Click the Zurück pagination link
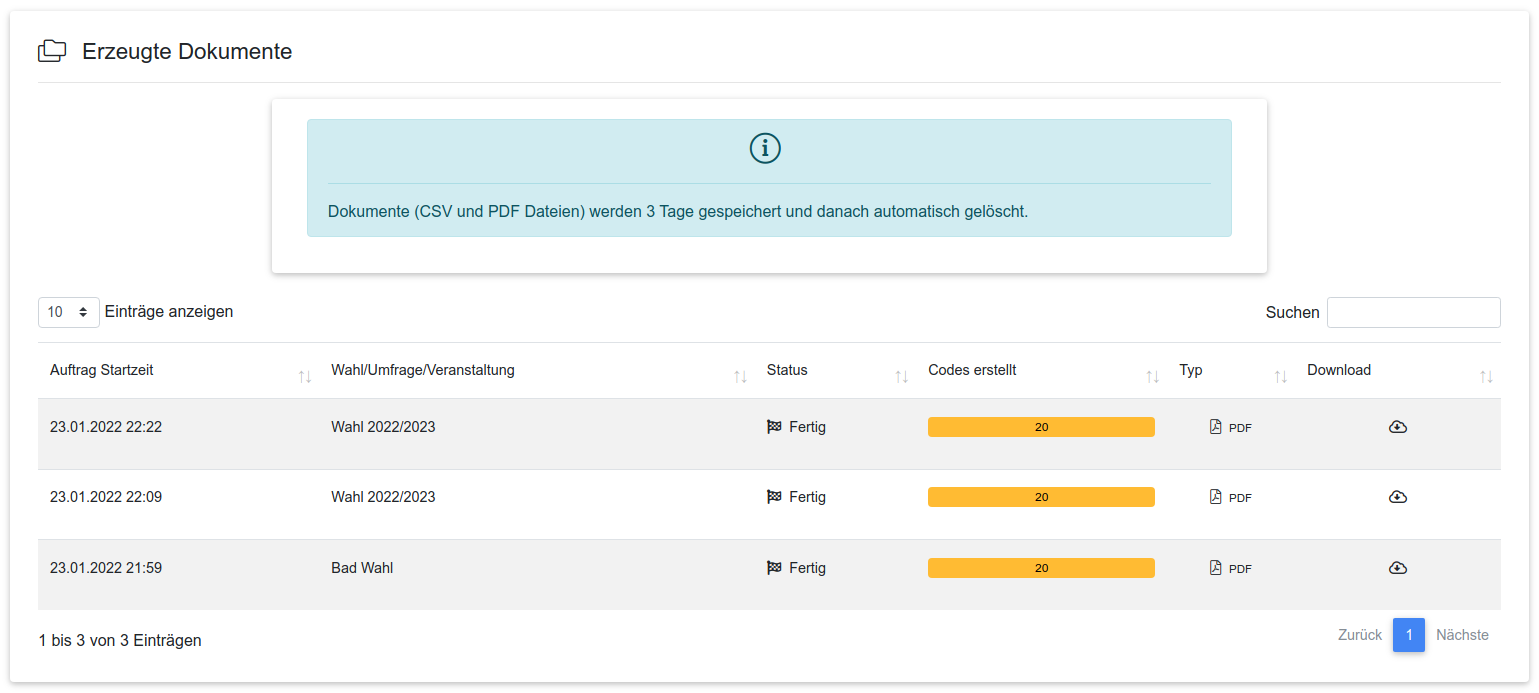The width and height of the screenshot is (1539, 693). pyautogui.click(x=1360, y=635)
